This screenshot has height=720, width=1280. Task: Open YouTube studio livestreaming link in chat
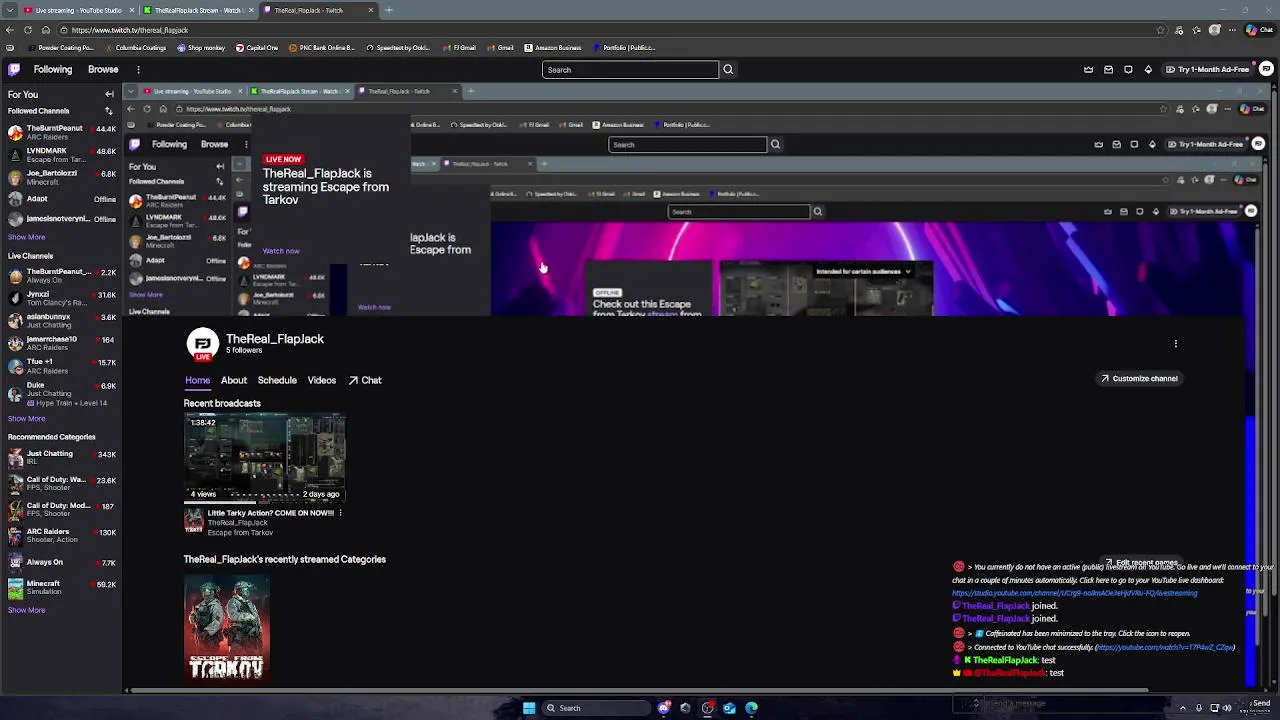click(x=1074, y=593)
